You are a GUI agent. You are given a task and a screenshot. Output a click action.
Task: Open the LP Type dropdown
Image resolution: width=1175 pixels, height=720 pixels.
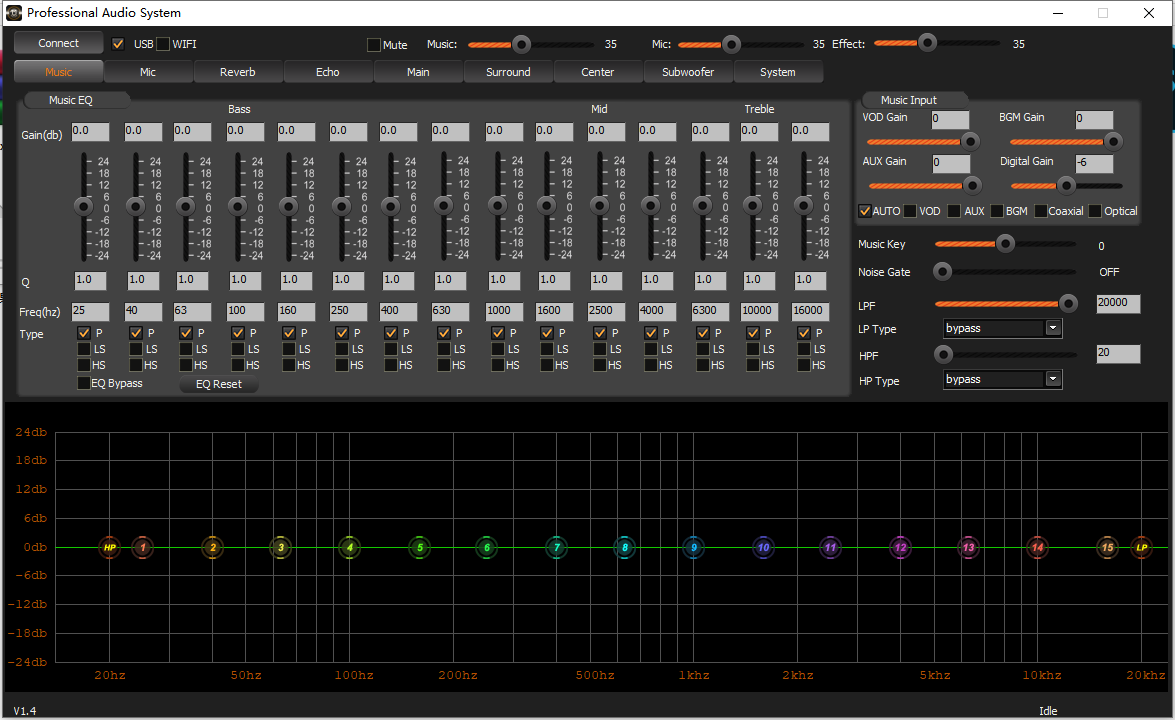click(x=1054, y=328)
